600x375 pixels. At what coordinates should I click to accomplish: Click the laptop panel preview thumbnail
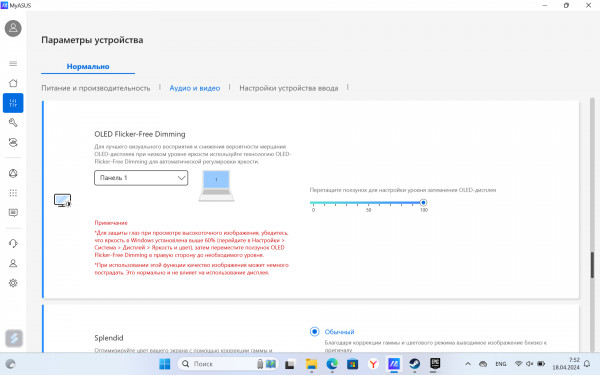216,186
